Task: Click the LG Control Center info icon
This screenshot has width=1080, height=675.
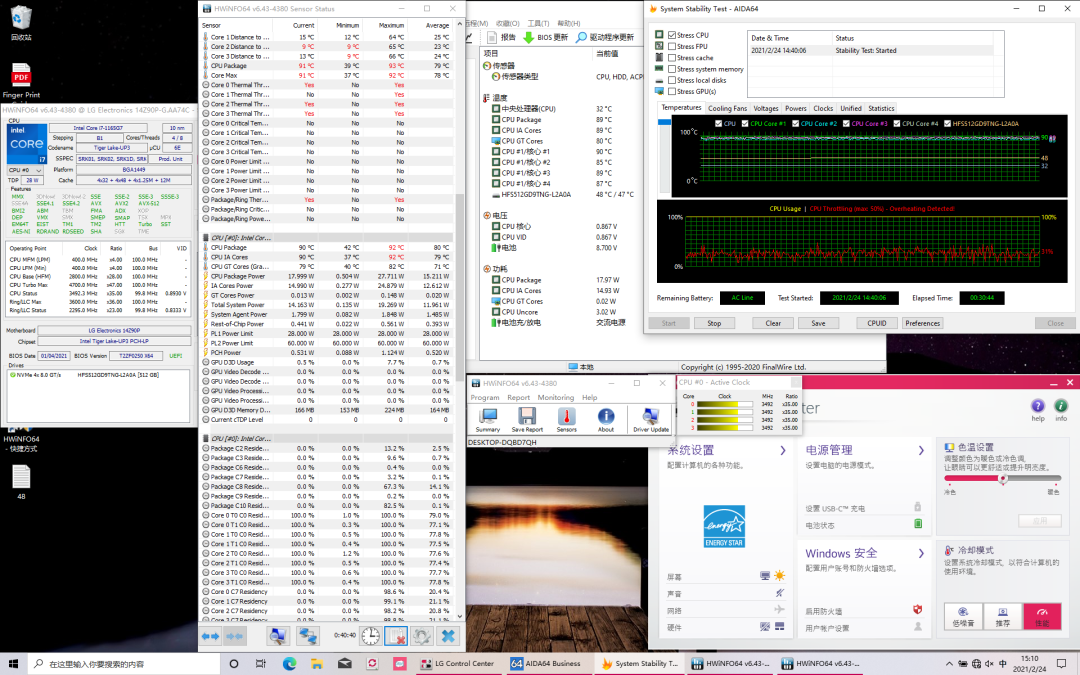Action: tap(1061, 407)
